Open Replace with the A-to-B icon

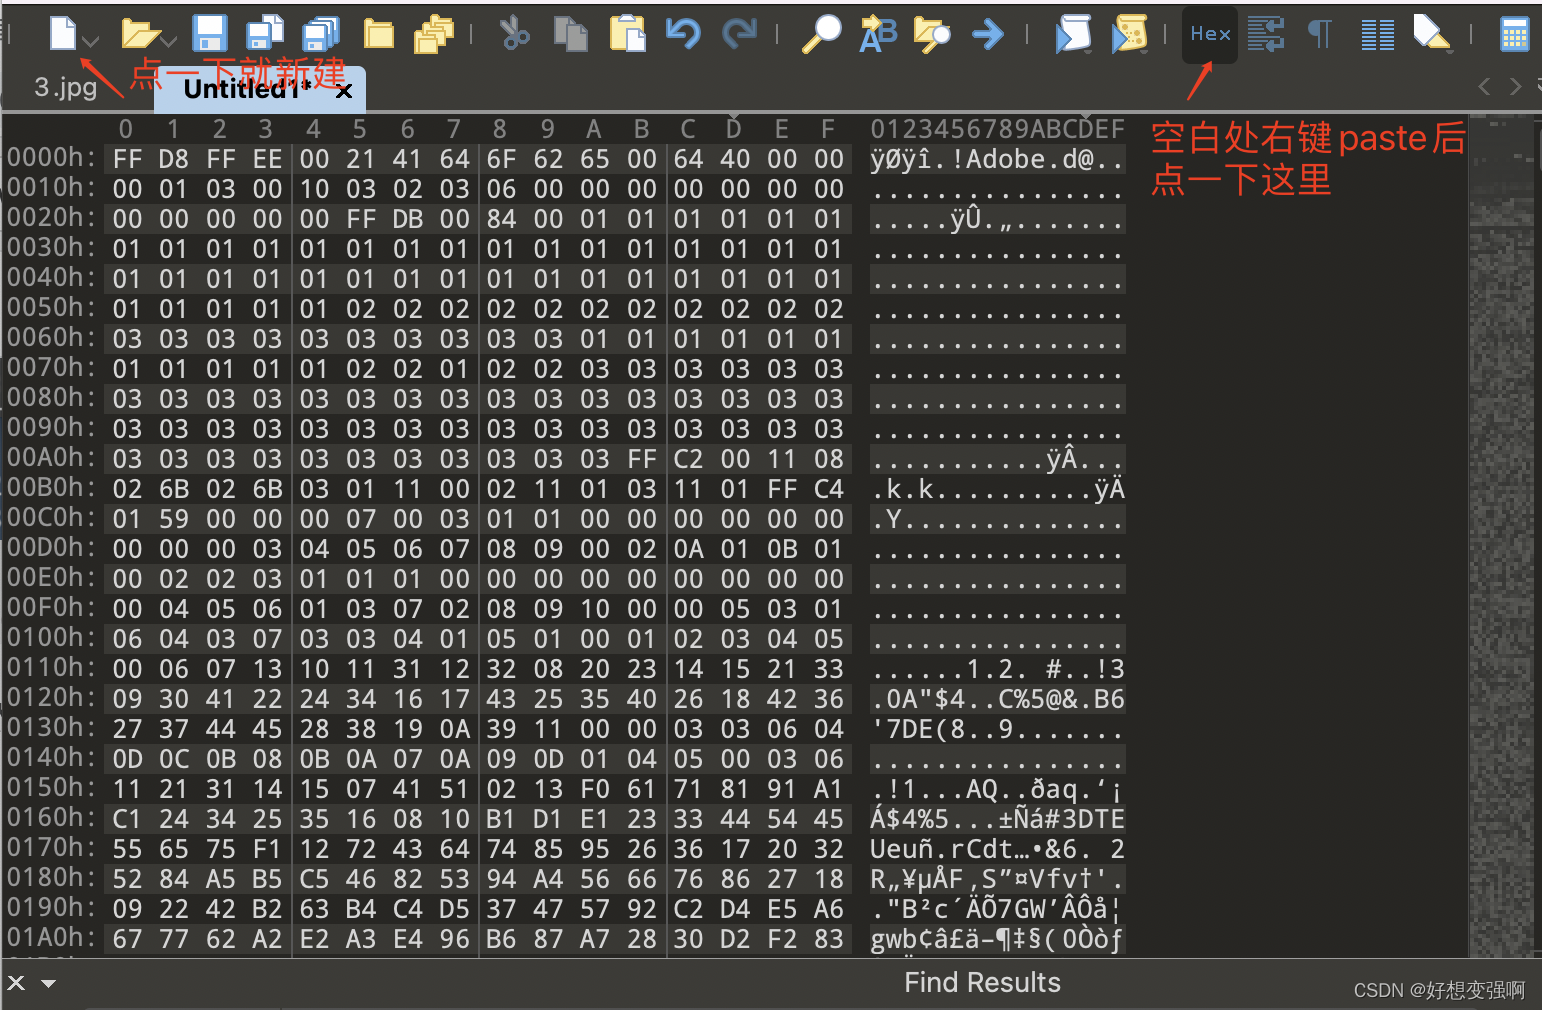(x=878, y=33)
